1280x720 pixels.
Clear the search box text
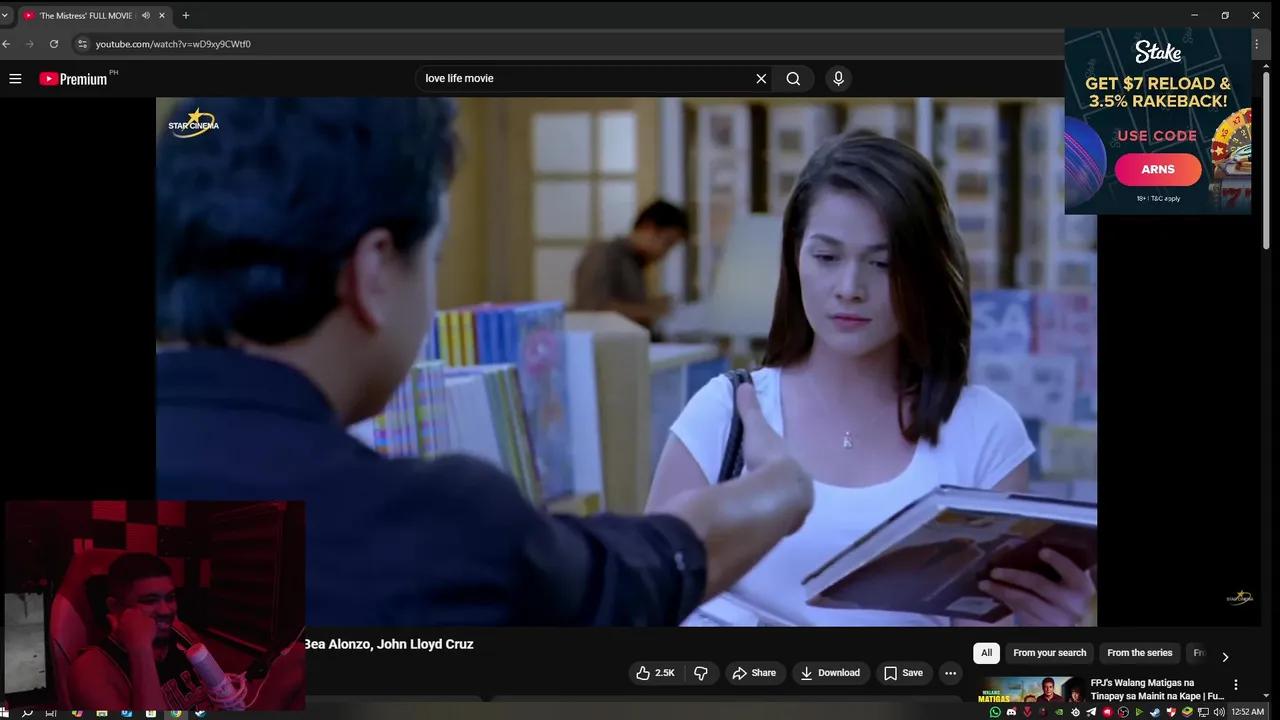[x=761, y=78]
